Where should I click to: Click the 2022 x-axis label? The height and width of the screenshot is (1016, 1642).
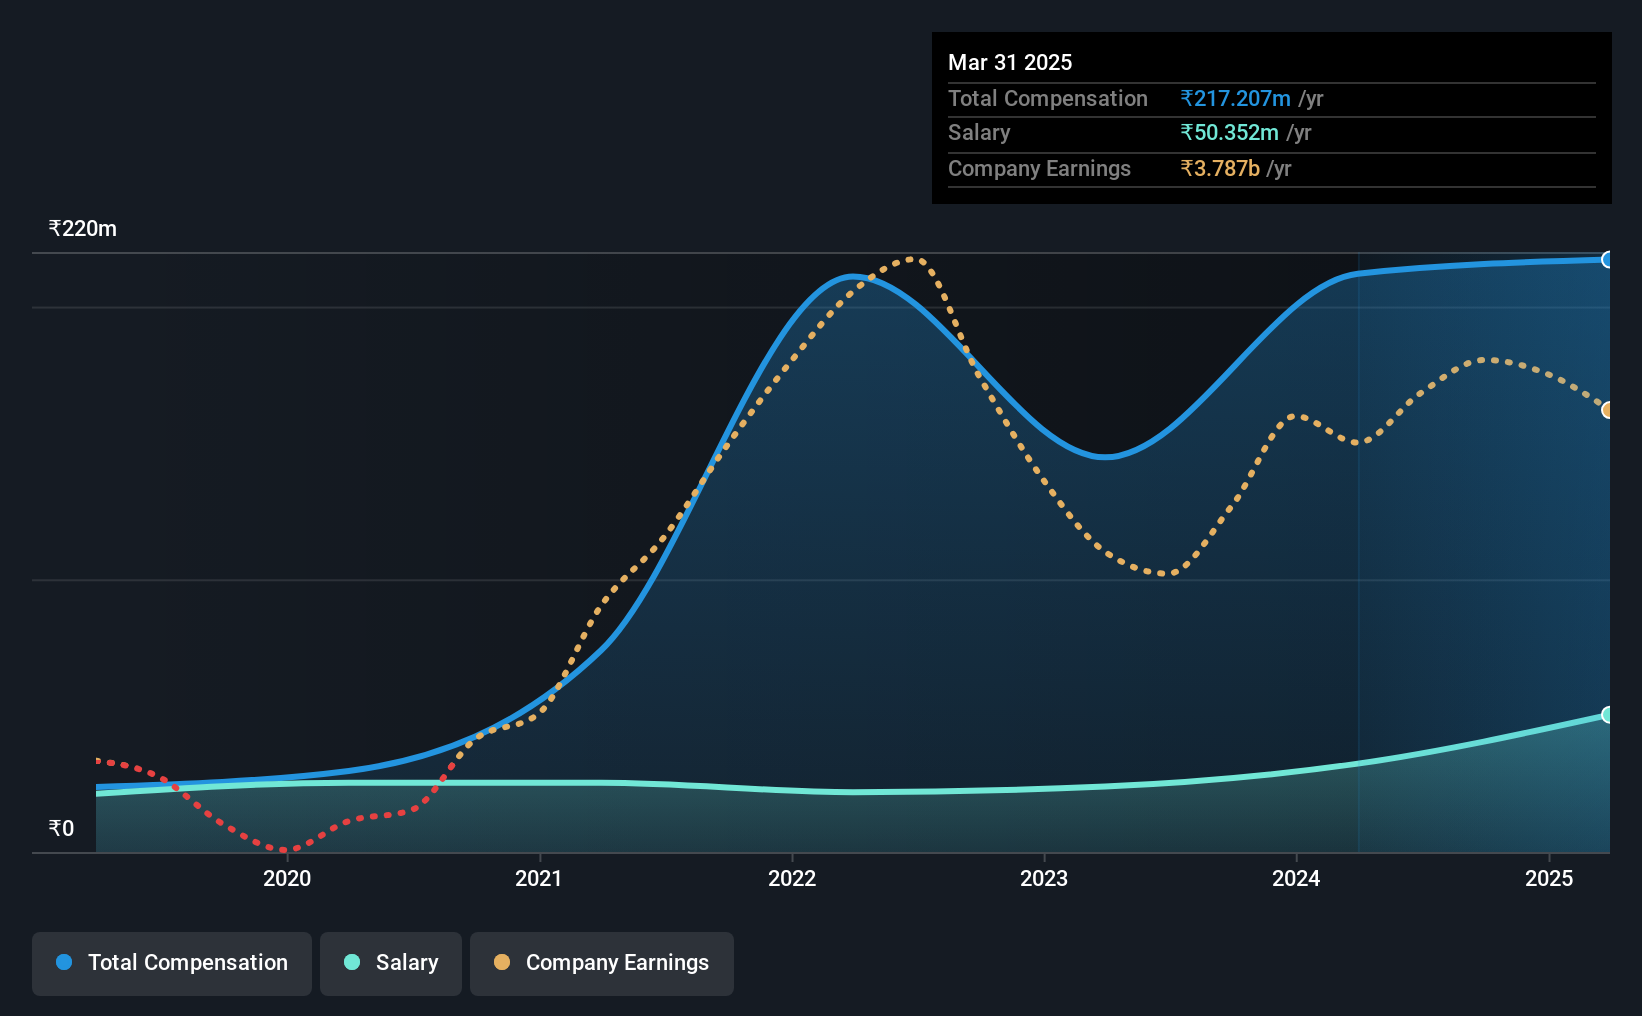pyautogui.click(x=792, y=878)
